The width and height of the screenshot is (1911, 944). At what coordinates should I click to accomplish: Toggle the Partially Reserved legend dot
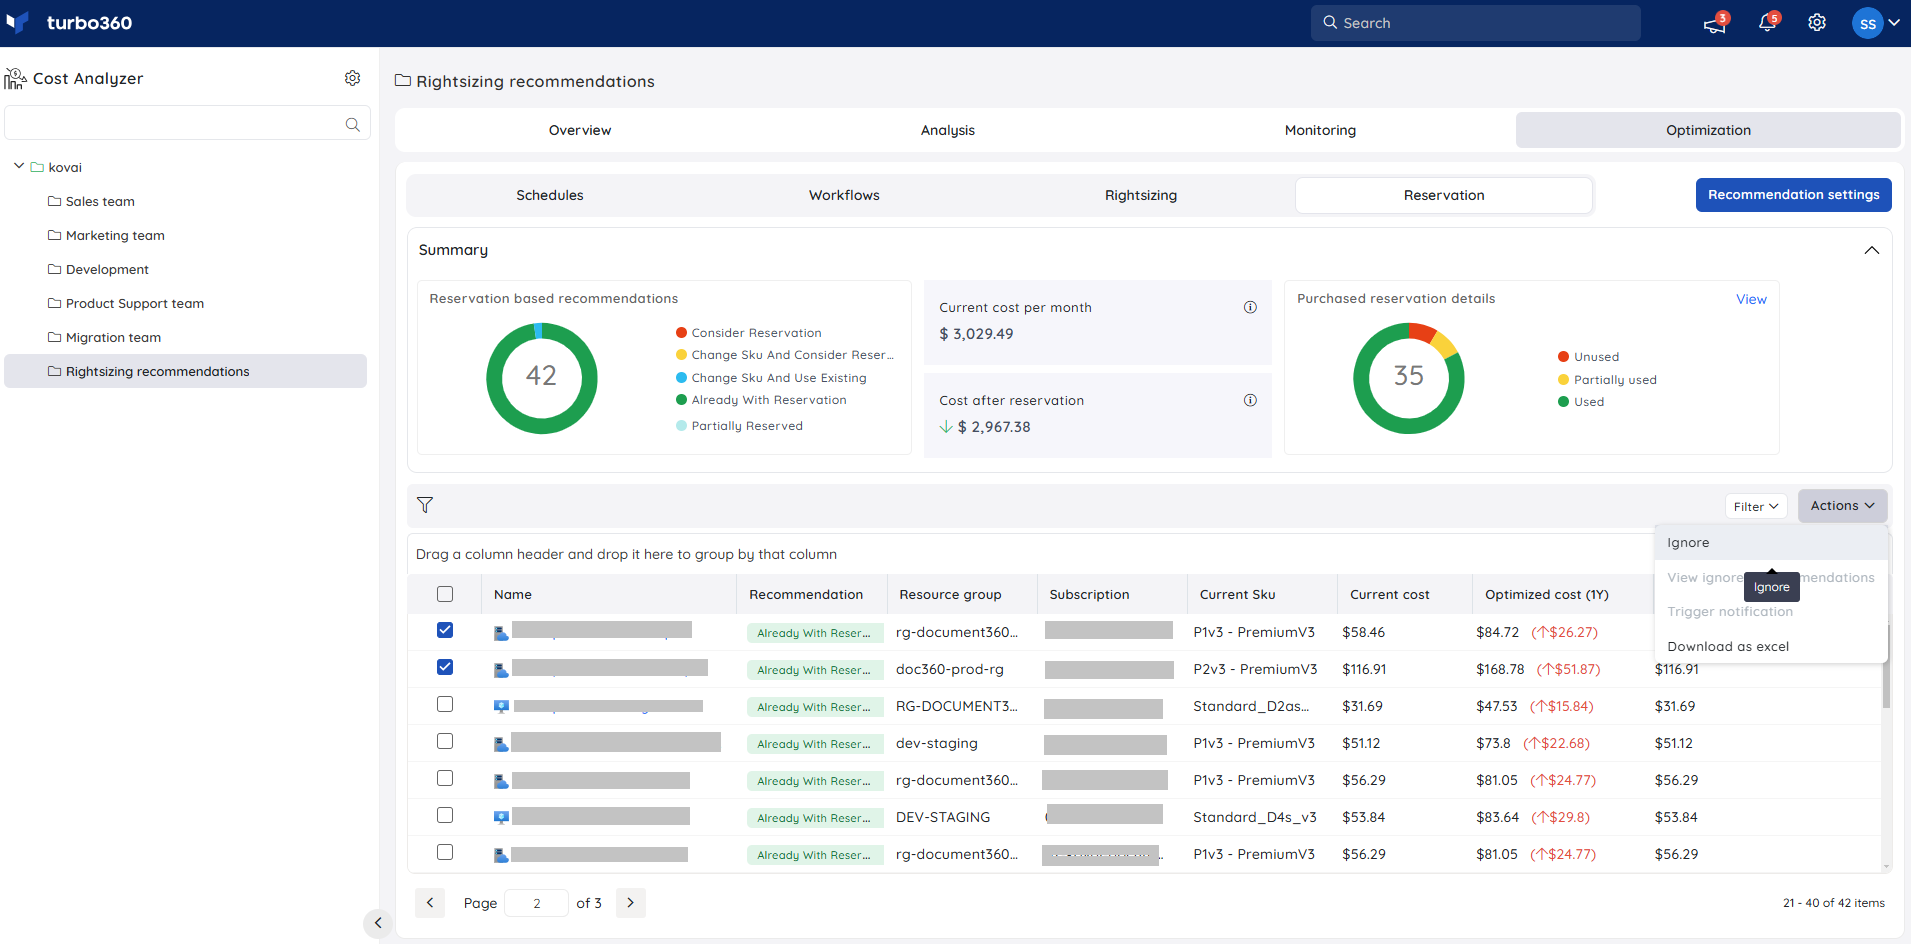click(681, 426)
